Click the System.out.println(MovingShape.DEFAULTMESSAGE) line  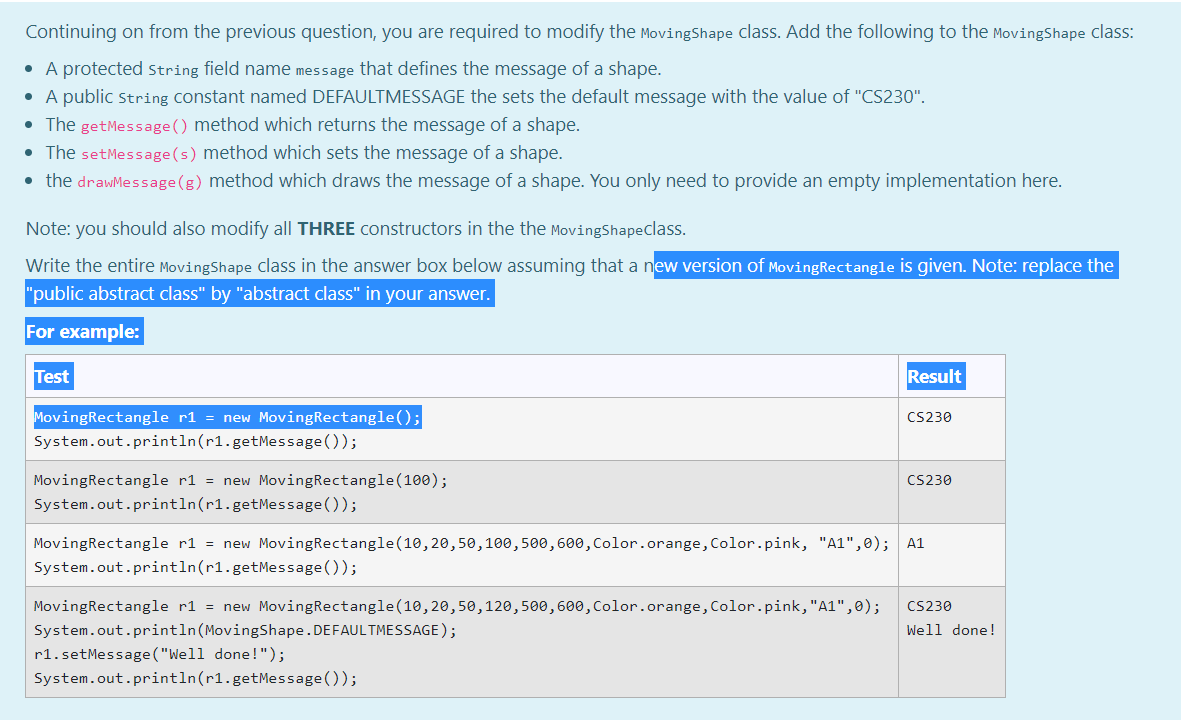[245, 630]
